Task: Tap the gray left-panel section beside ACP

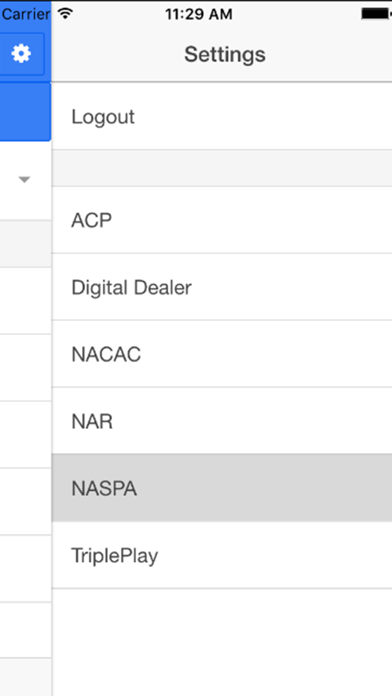Action: pos(25,243)
